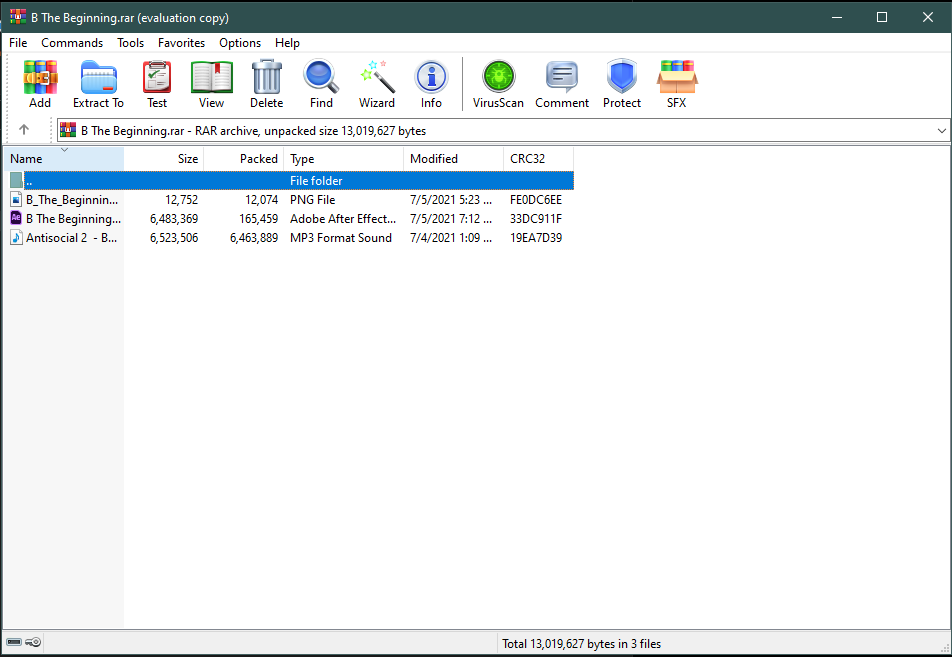
Task: Click CRC32 value 33DC911F
Action: click(x=536, y=219)
